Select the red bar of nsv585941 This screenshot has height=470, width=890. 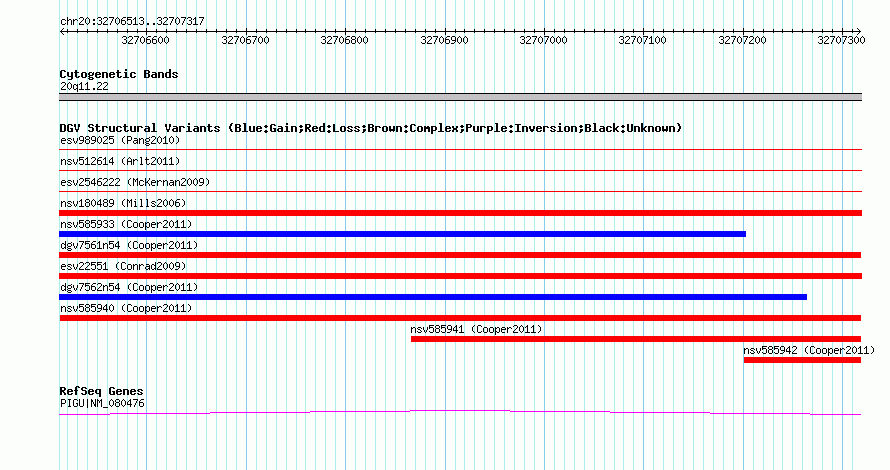[x=636, y=339]
